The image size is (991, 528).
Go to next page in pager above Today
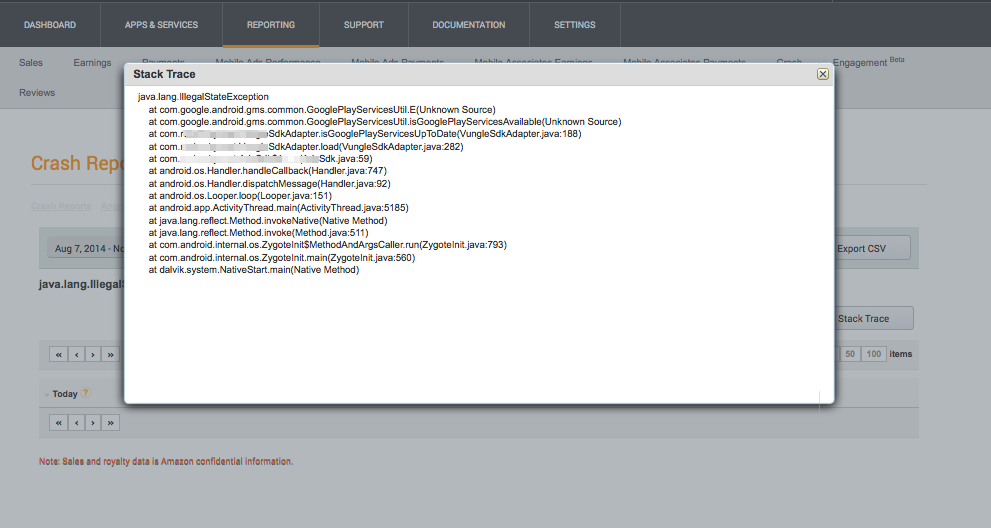pos(93,354)
